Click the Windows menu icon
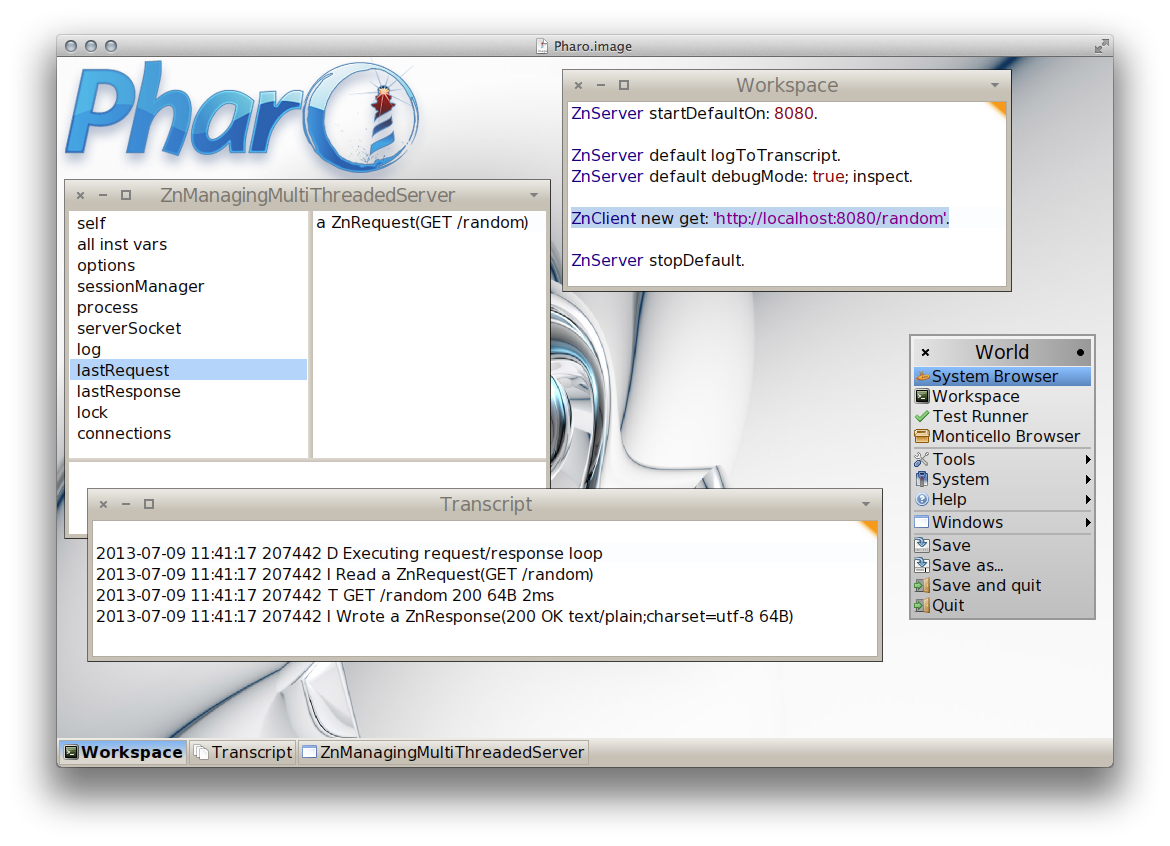The width and height of the screenshot is (1170, 846). click(922, 522)
